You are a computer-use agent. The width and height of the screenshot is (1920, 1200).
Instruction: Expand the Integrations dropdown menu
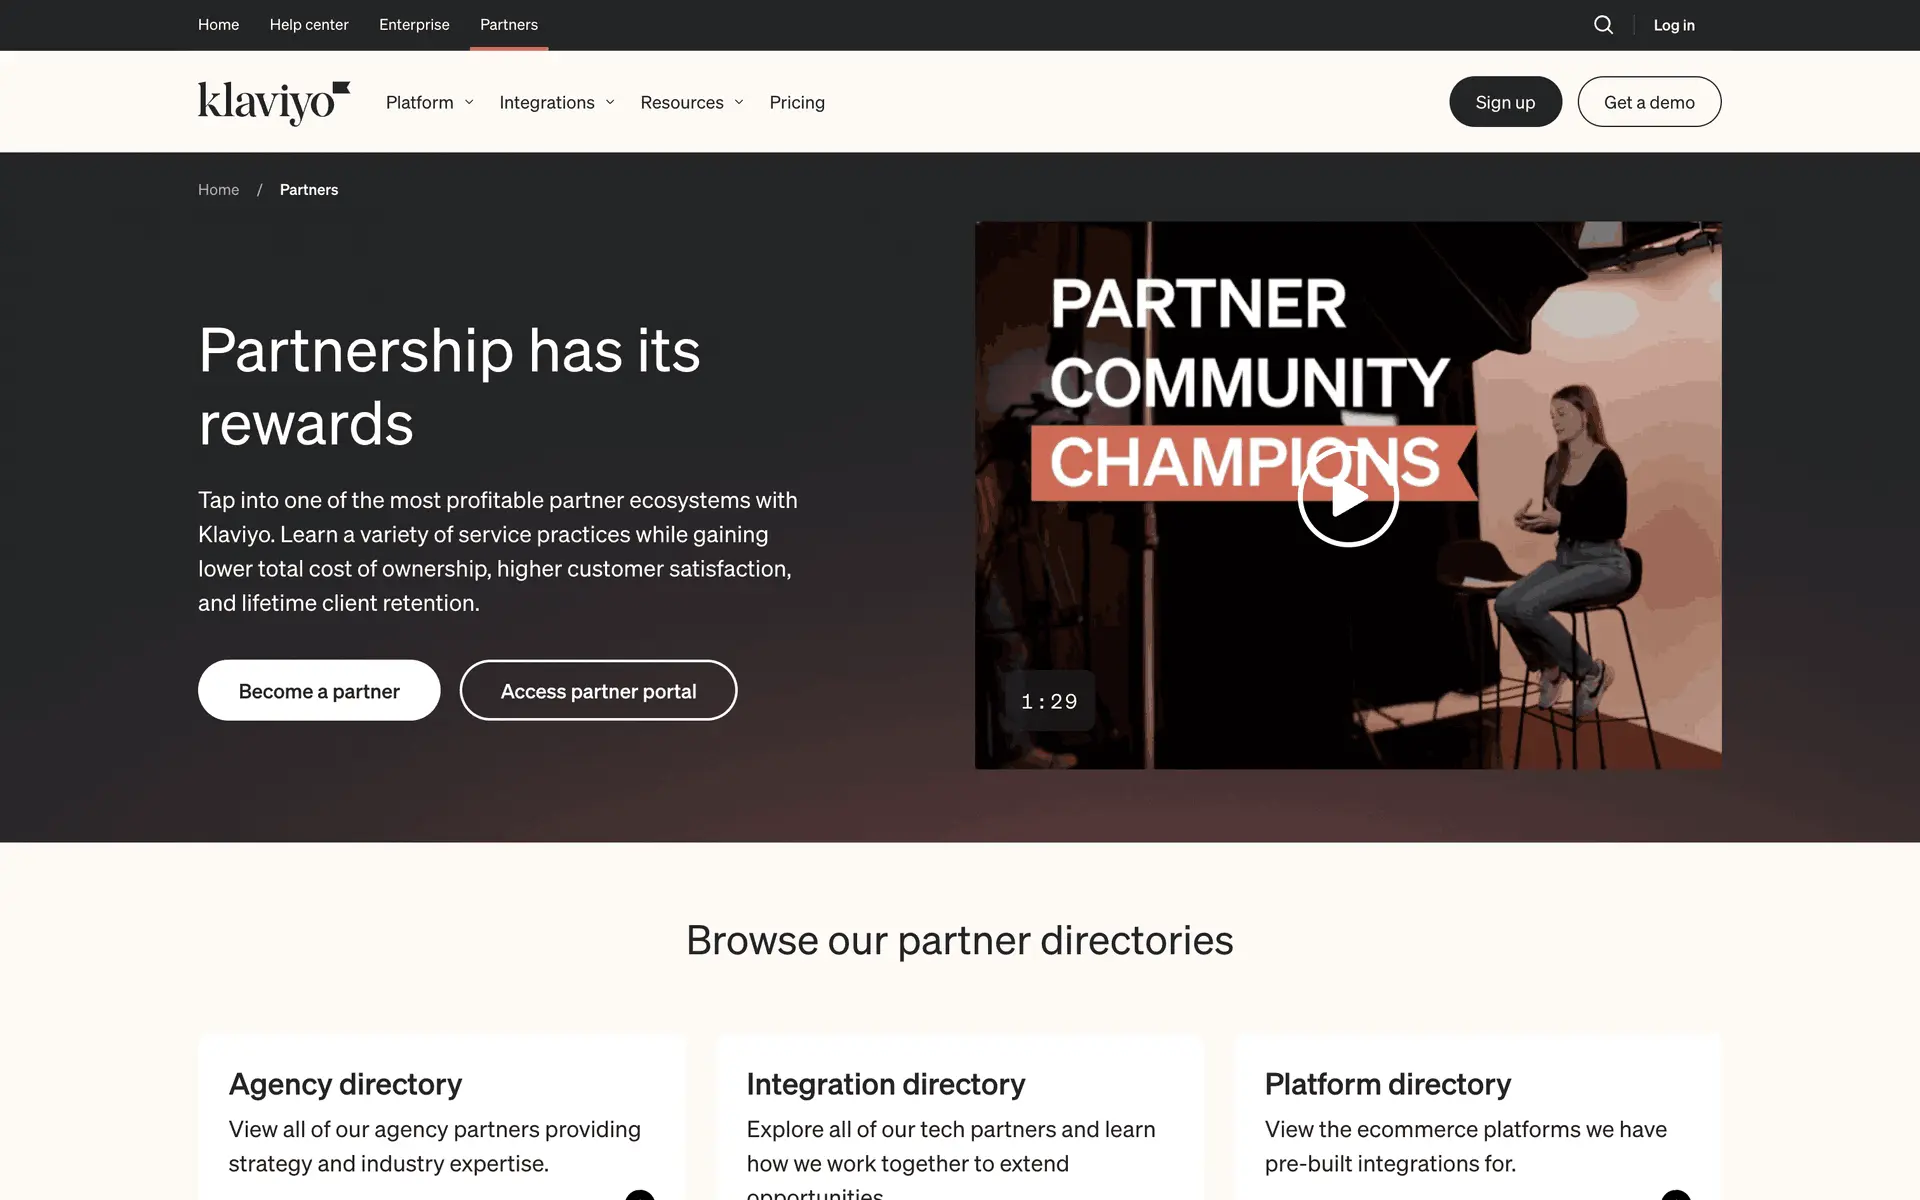557,102
